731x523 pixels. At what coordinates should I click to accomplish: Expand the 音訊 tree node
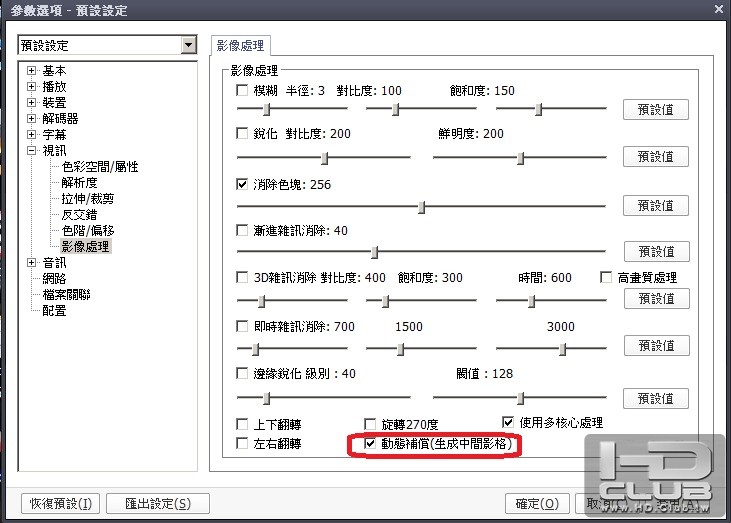tap(31, 263)
